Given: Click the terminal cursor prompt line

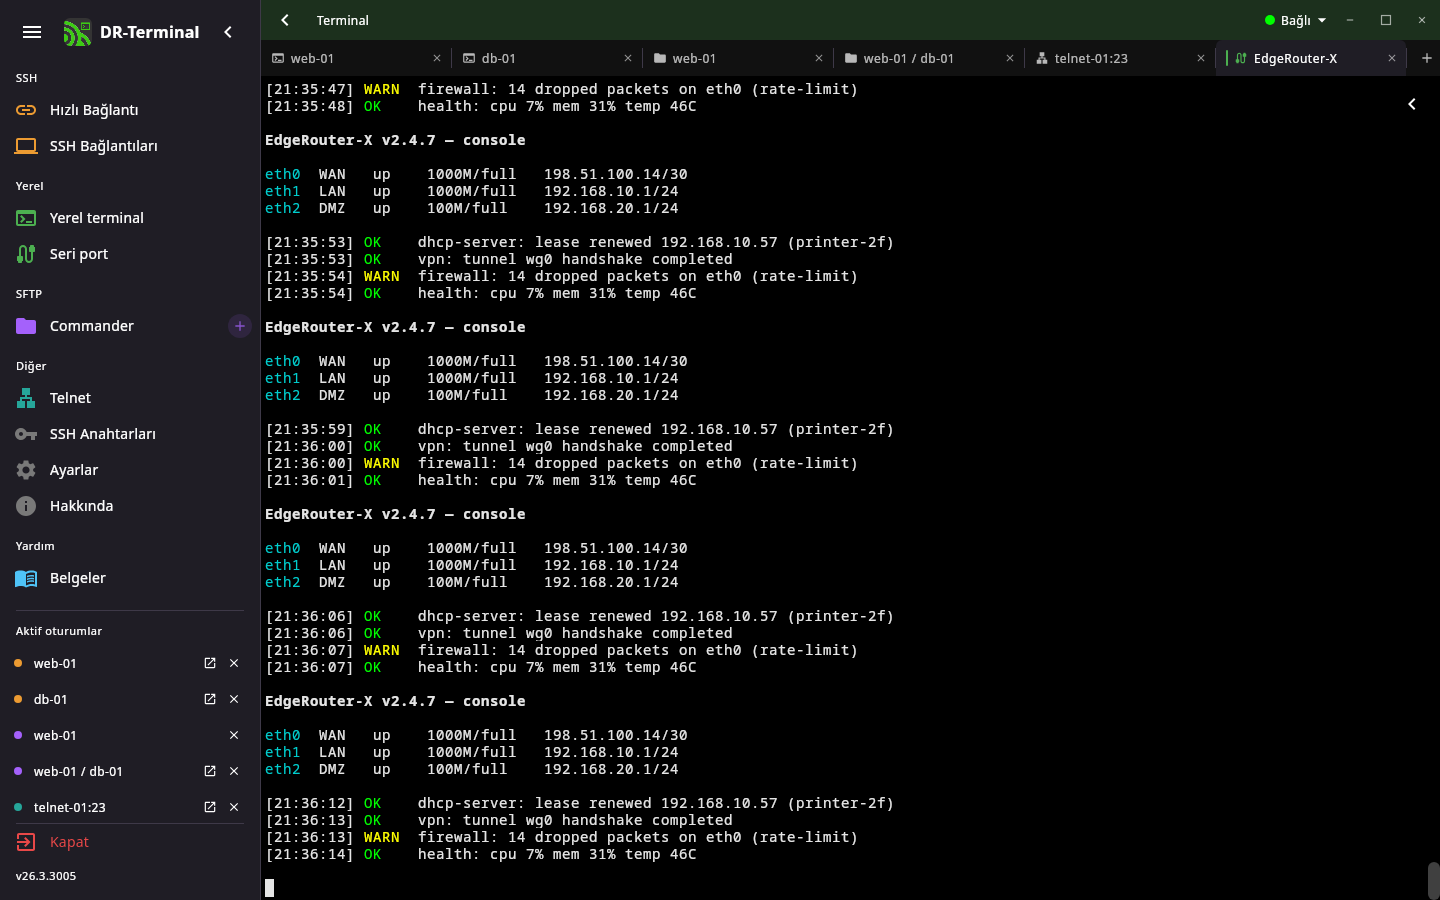Looking at the screenshot, I should coord(269,888).
